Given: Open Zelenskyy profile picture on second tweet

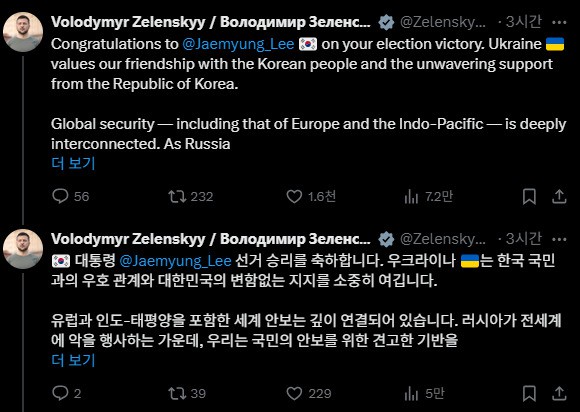Looking at the screenshot, I should point(23,249).
